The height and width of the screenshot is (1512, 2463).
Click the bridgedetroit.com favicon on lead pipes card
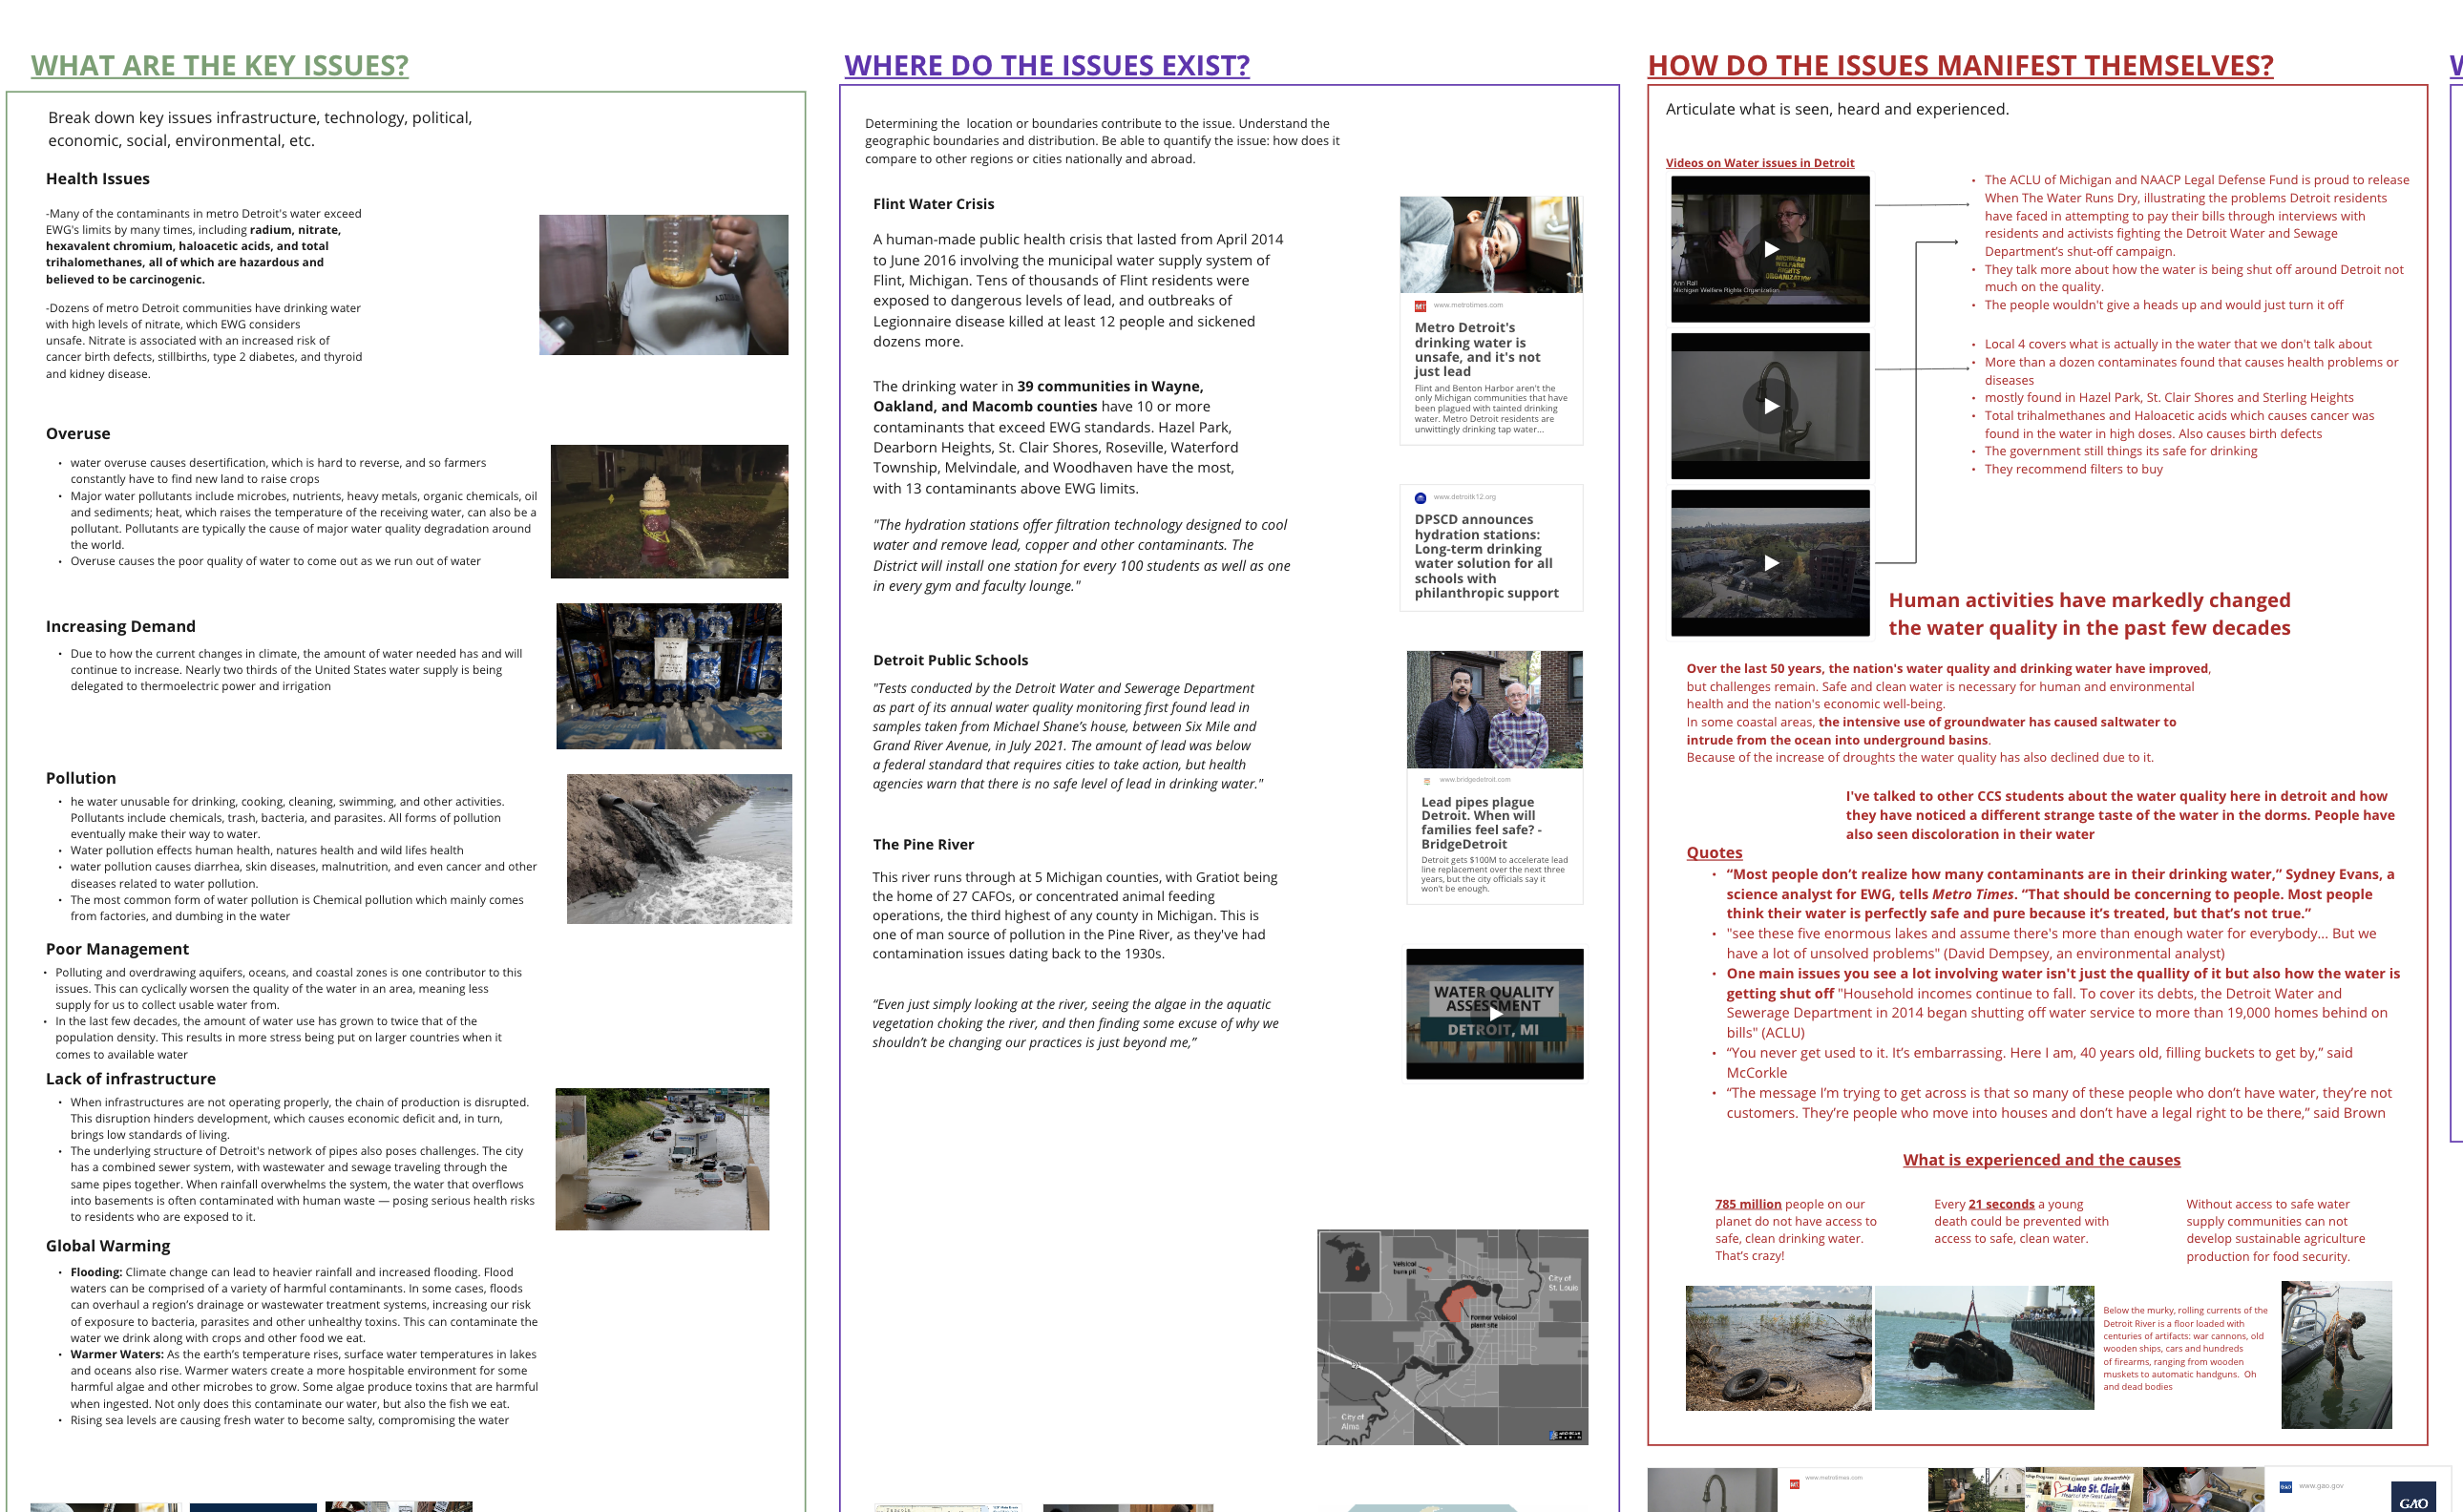click(1427, 780)
